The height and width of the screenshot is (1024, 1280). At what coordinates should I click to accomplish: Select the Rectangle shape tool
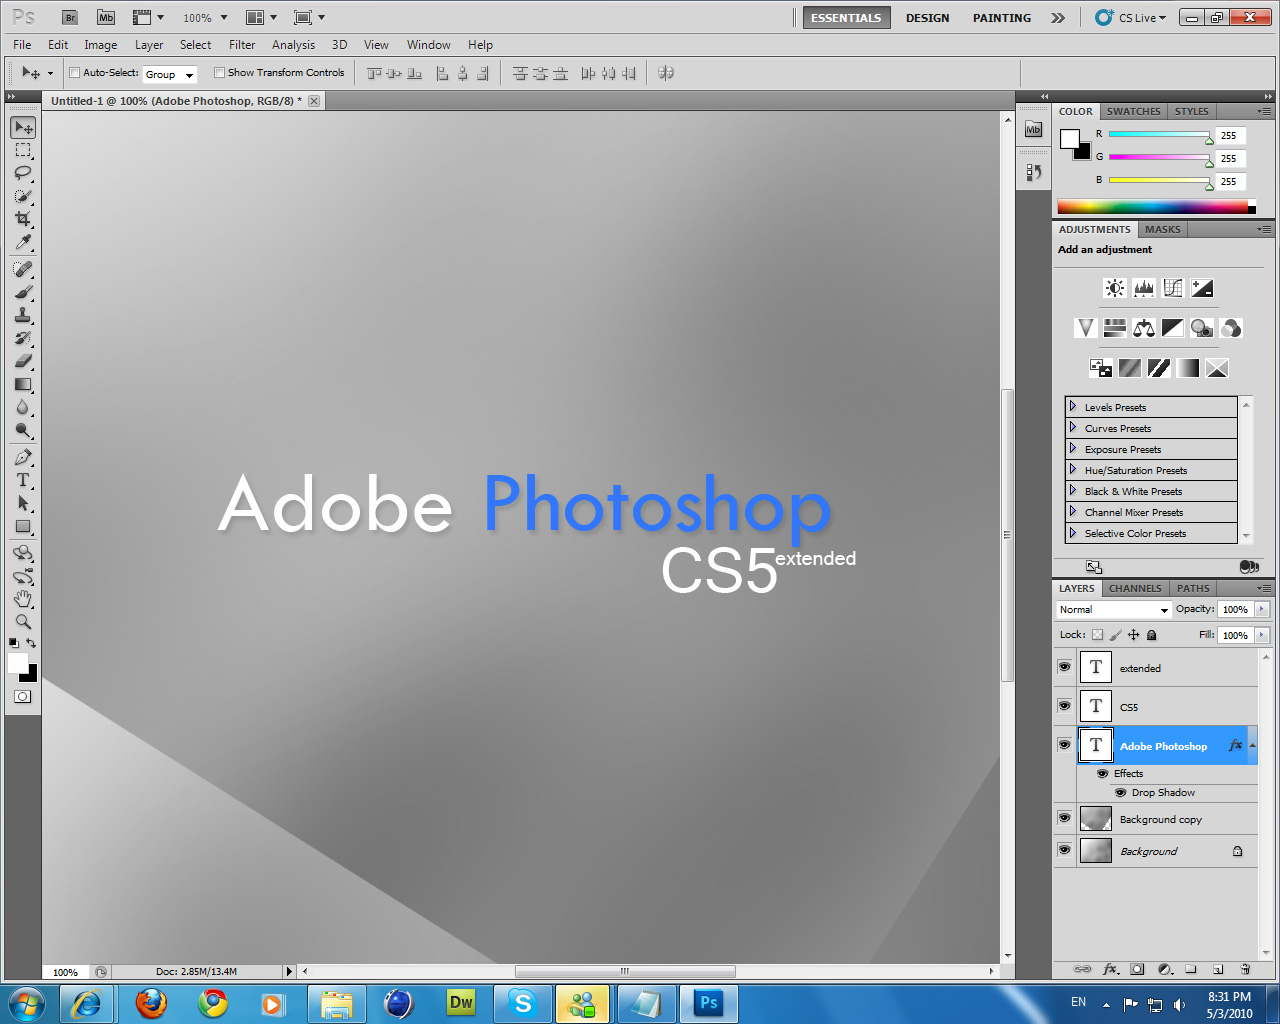[23, 526]
